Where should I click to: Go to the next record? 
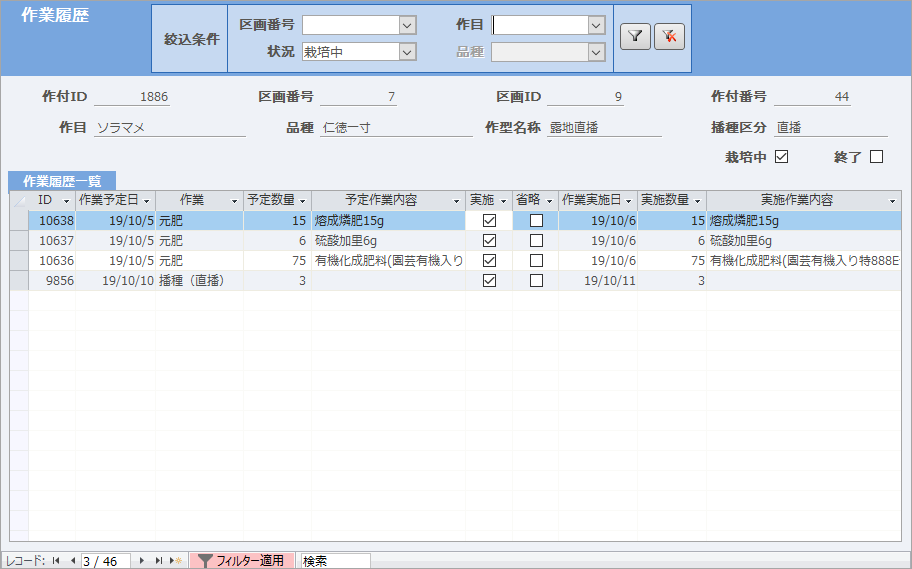click(x=142, y=561)
